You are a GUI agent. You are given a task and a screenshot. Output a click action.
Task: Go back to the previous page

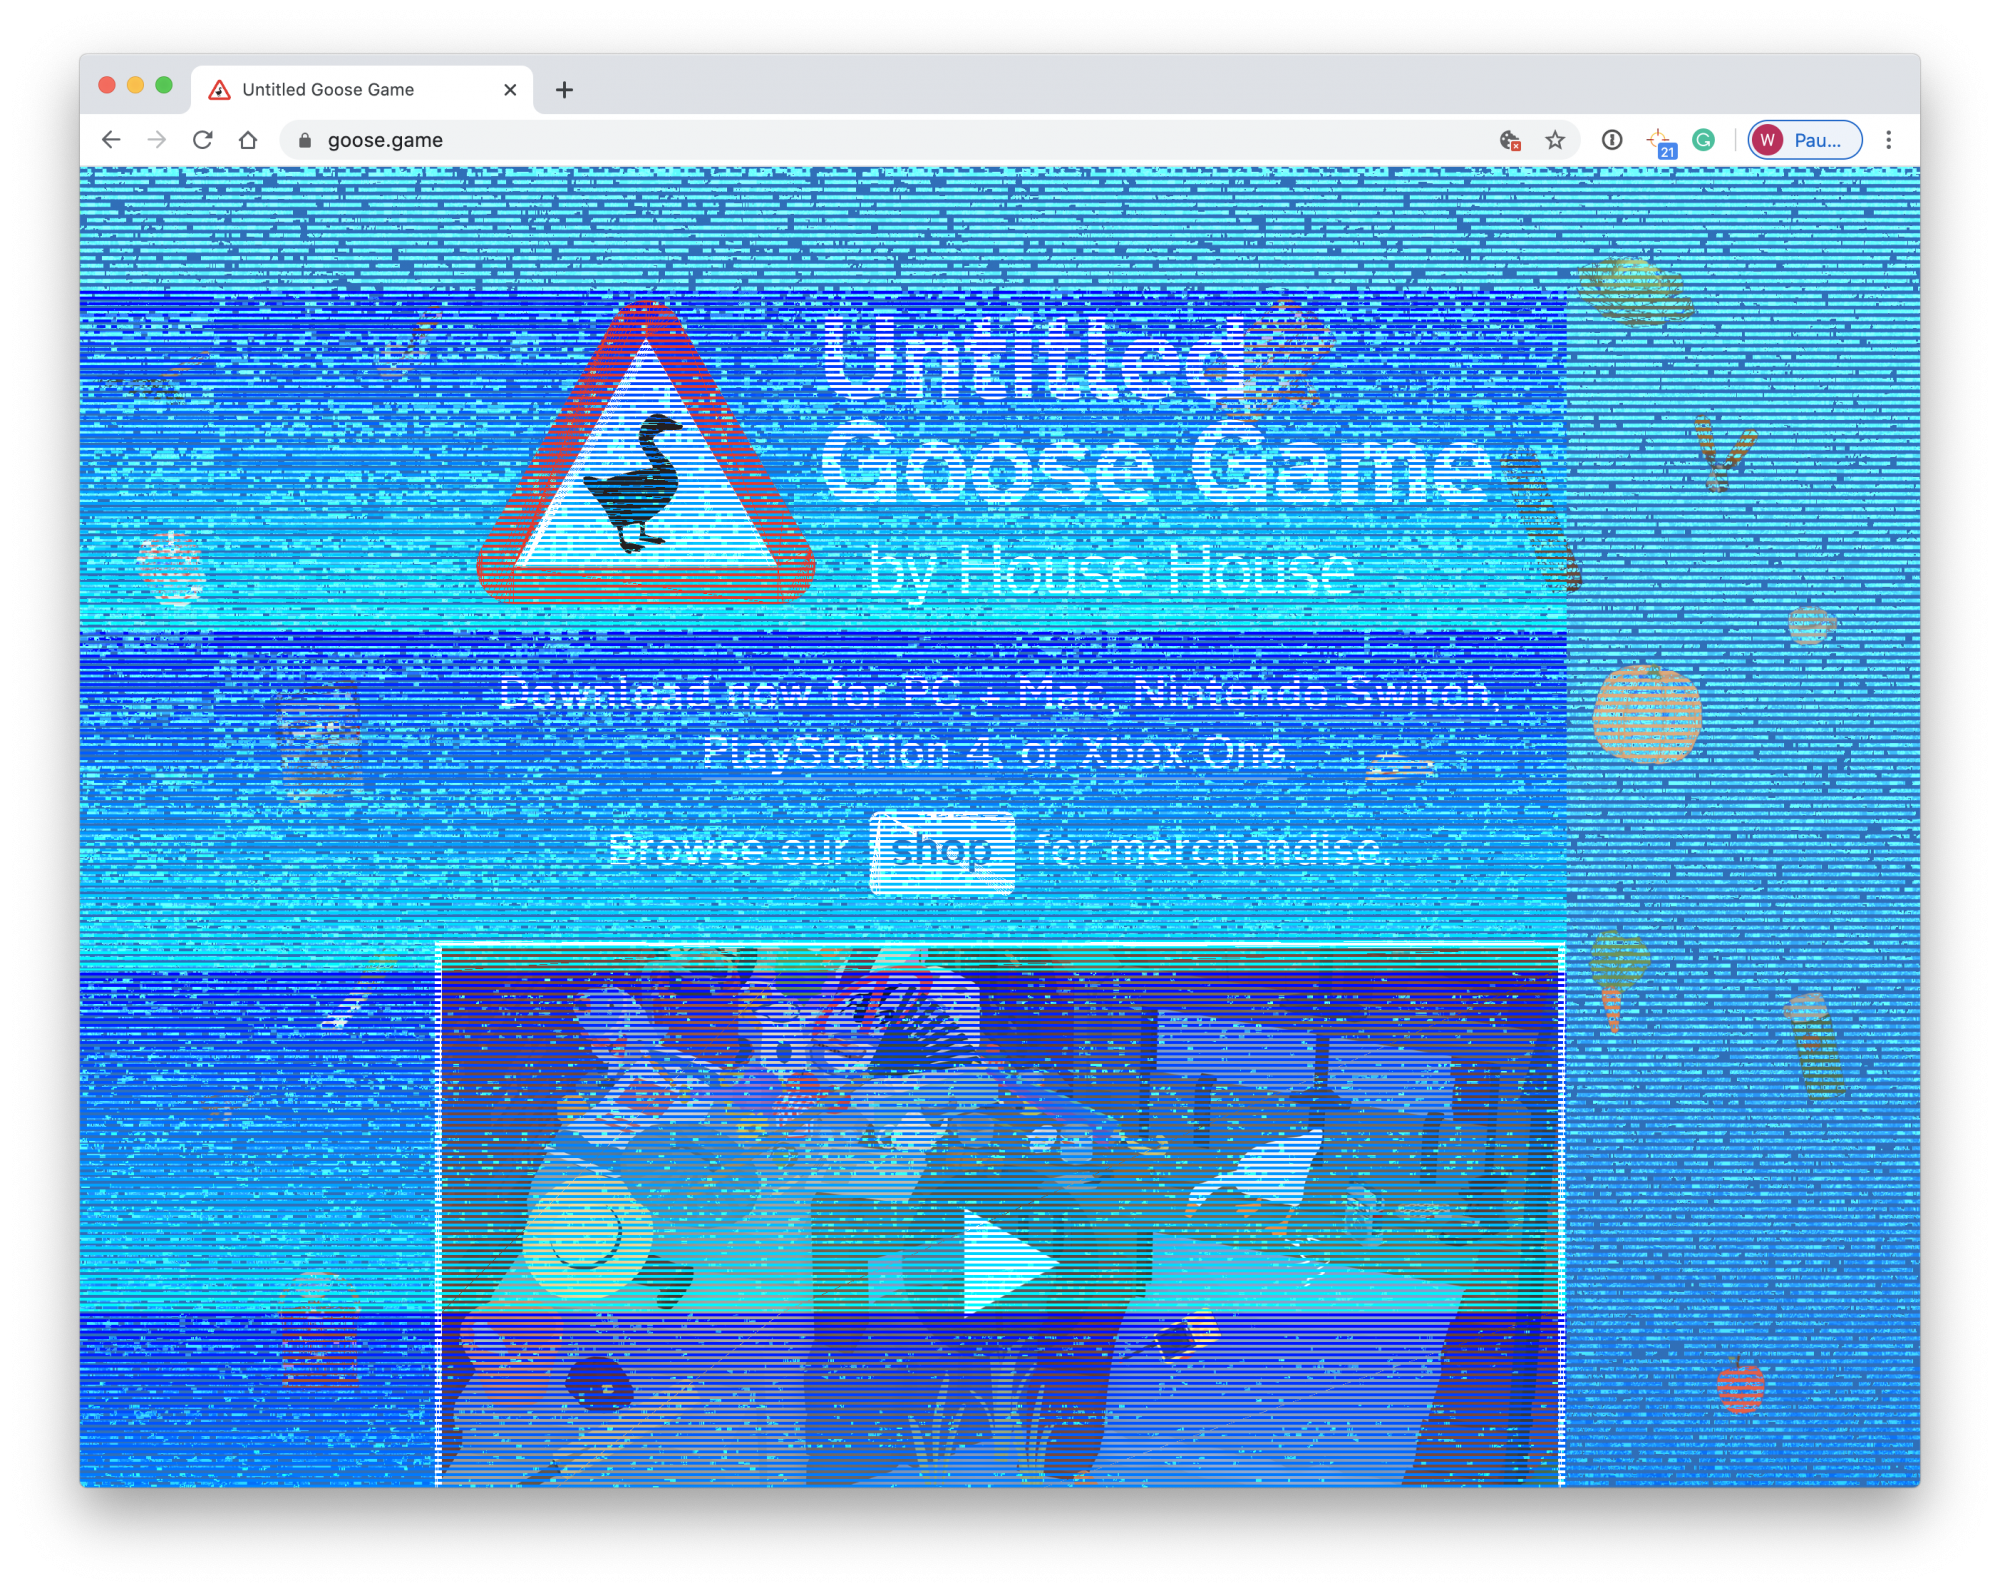111,140
